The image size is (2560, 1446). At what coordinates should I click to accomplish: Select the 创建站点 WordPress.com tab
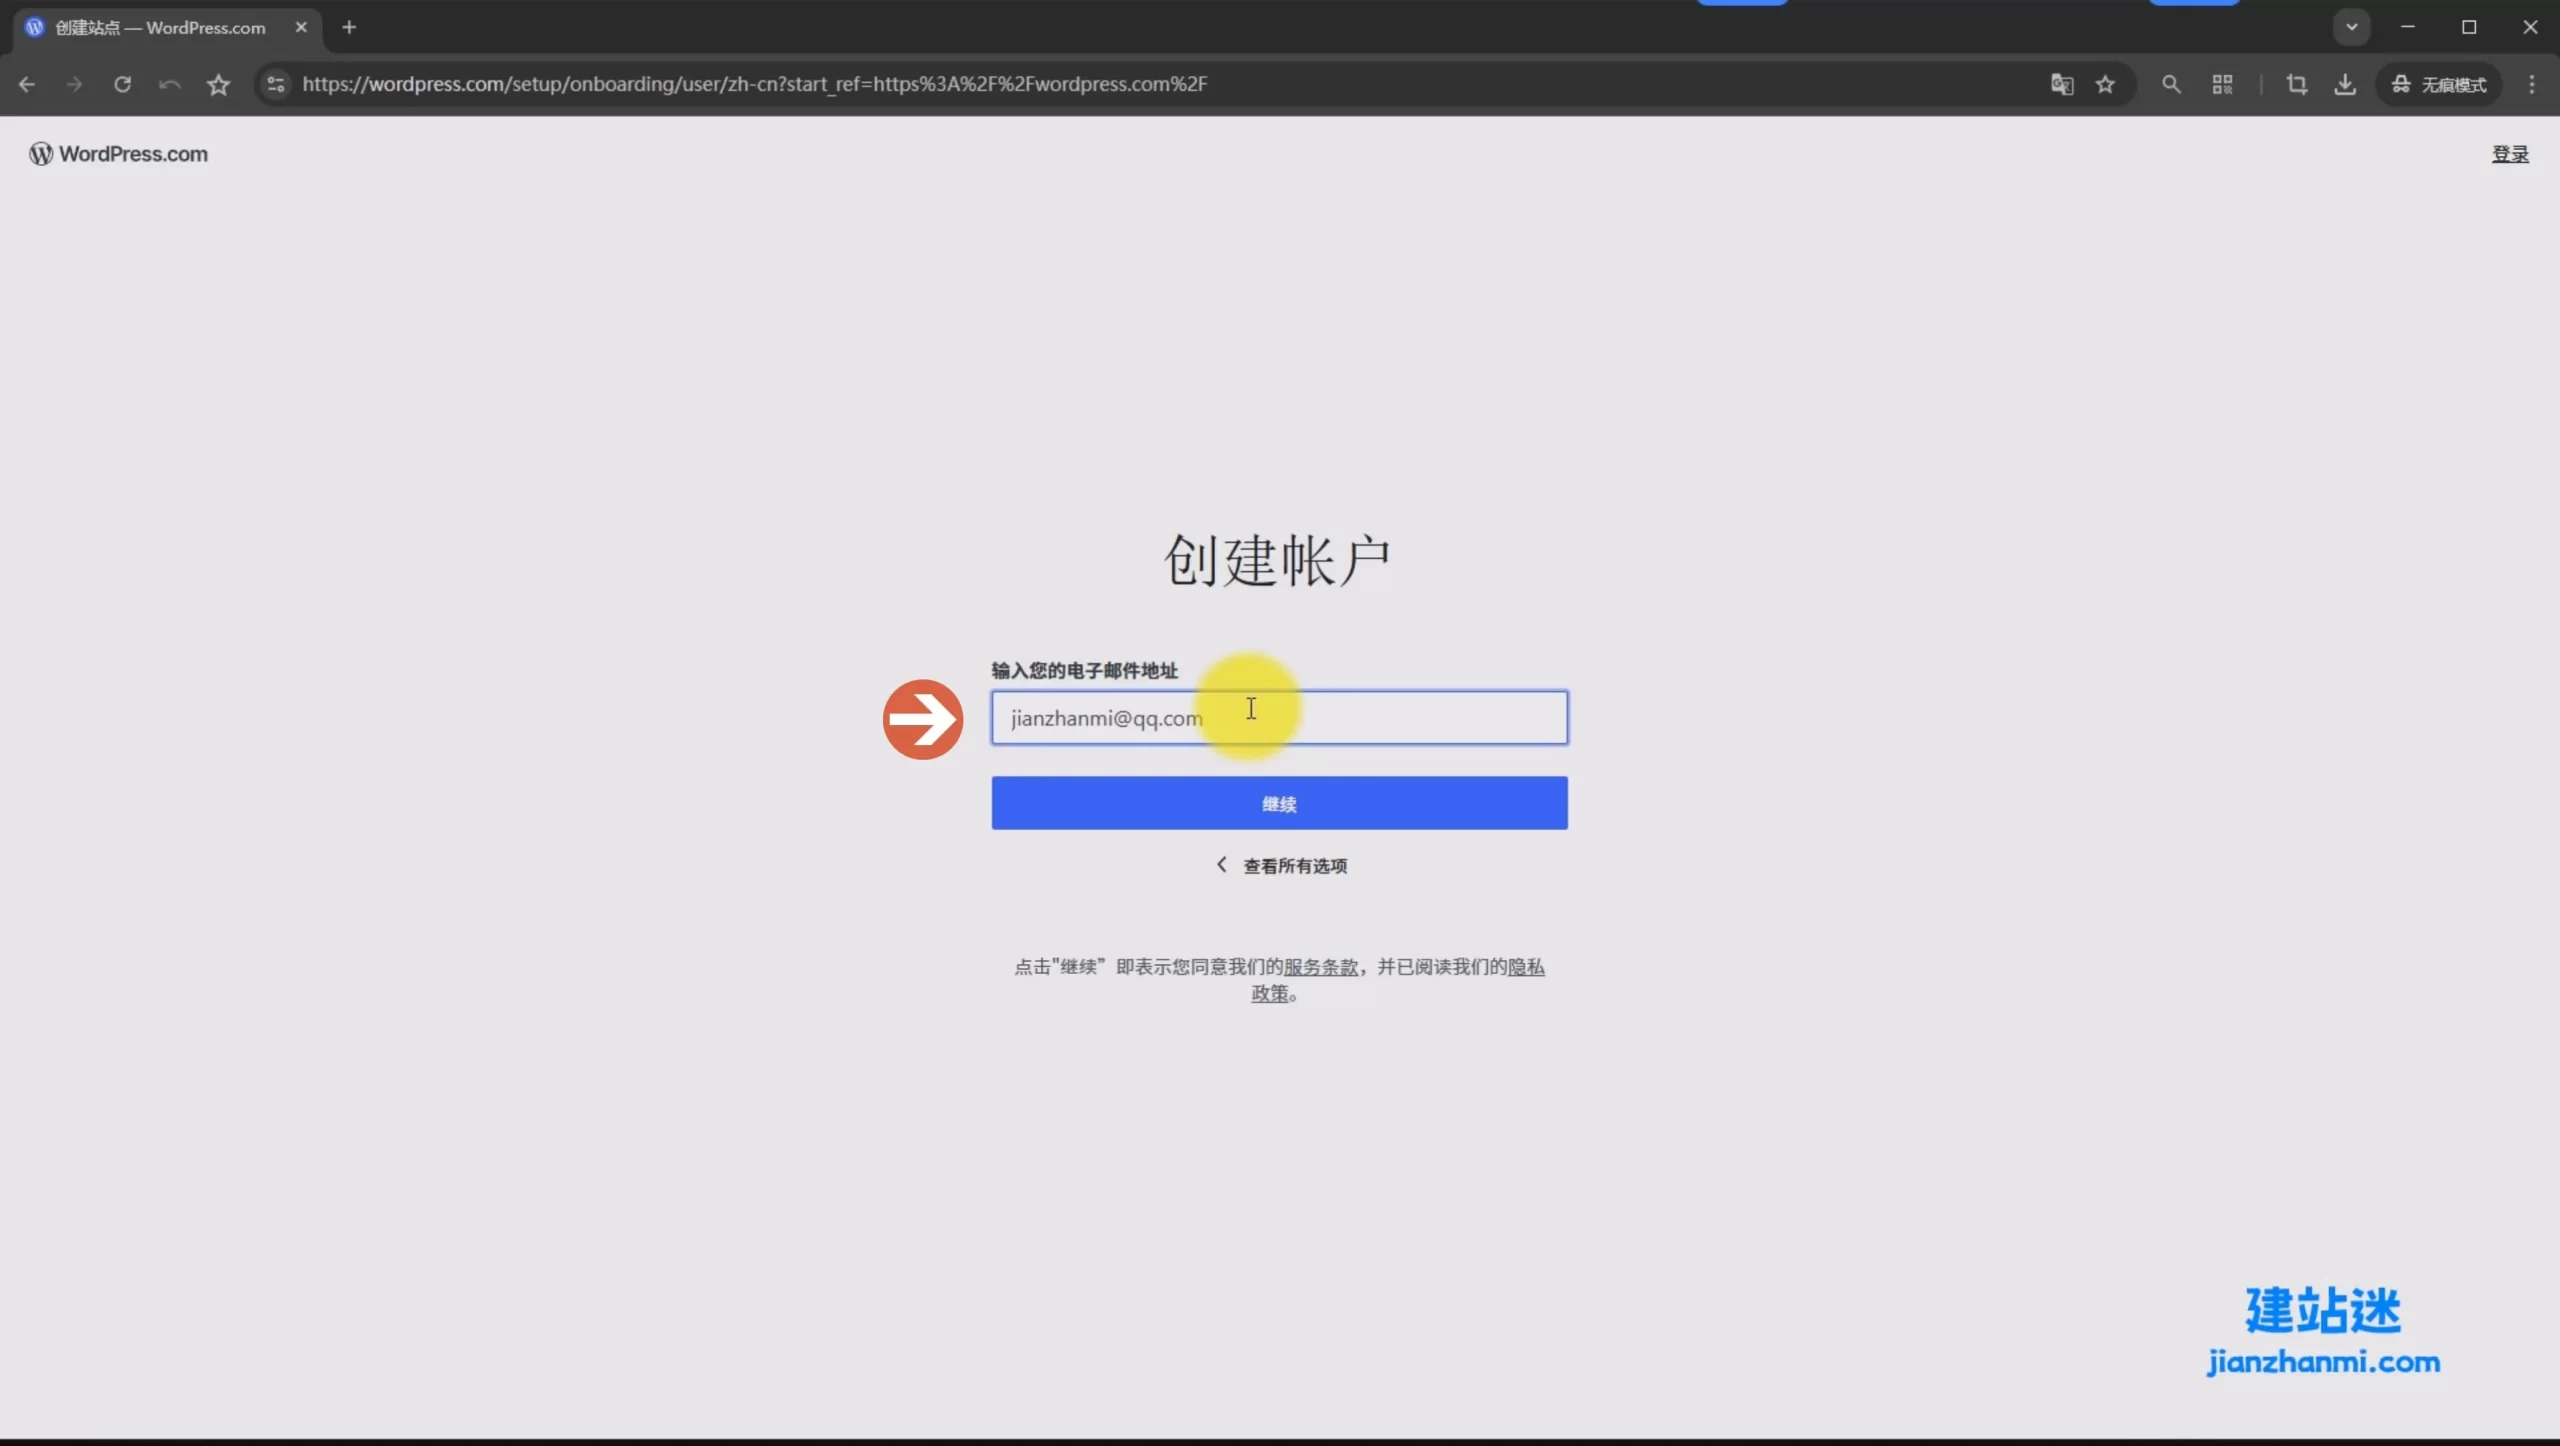click(x=160, y=28)
